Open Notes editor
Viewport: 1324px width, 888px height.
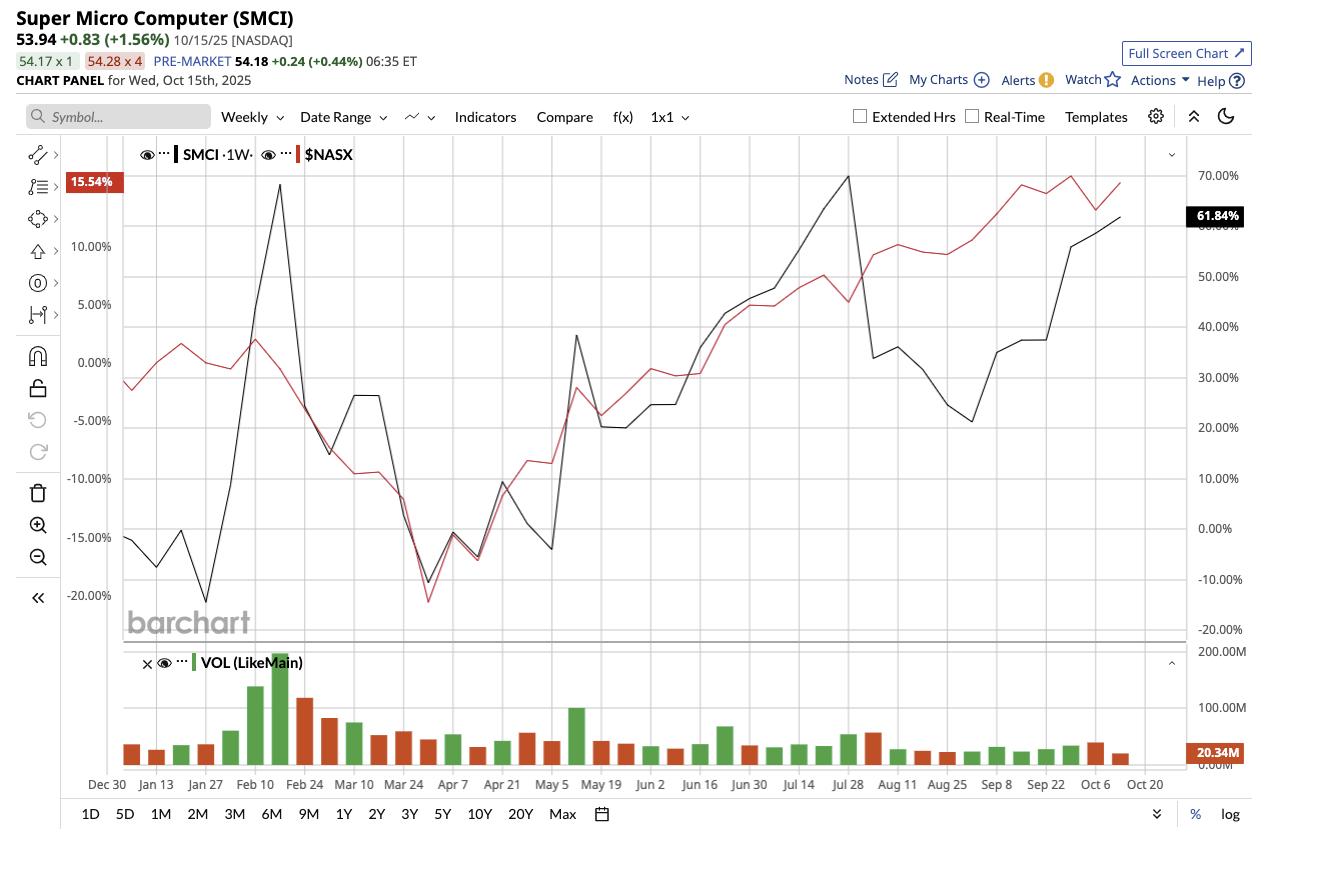(x=871, y=80)
